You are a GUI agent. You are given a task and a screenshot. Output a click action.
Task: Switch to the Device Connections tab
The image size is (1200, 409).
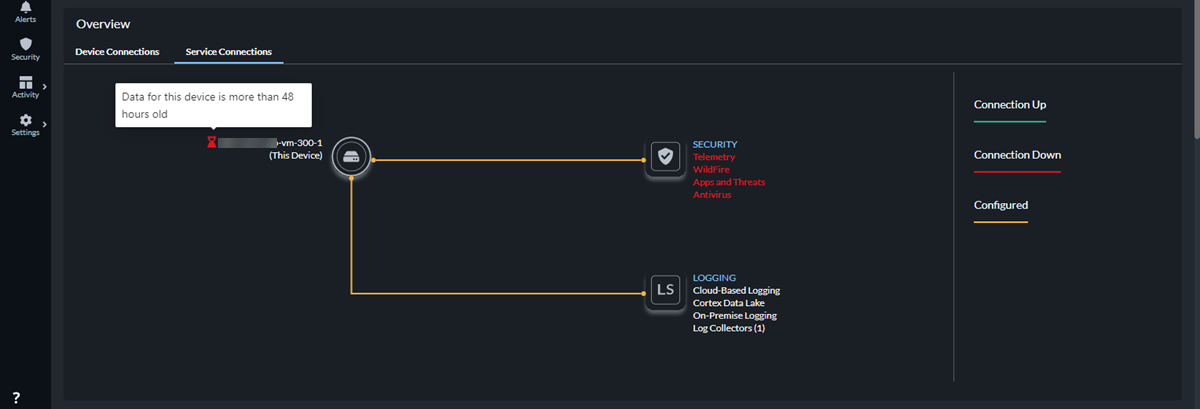tap(117, 51)
